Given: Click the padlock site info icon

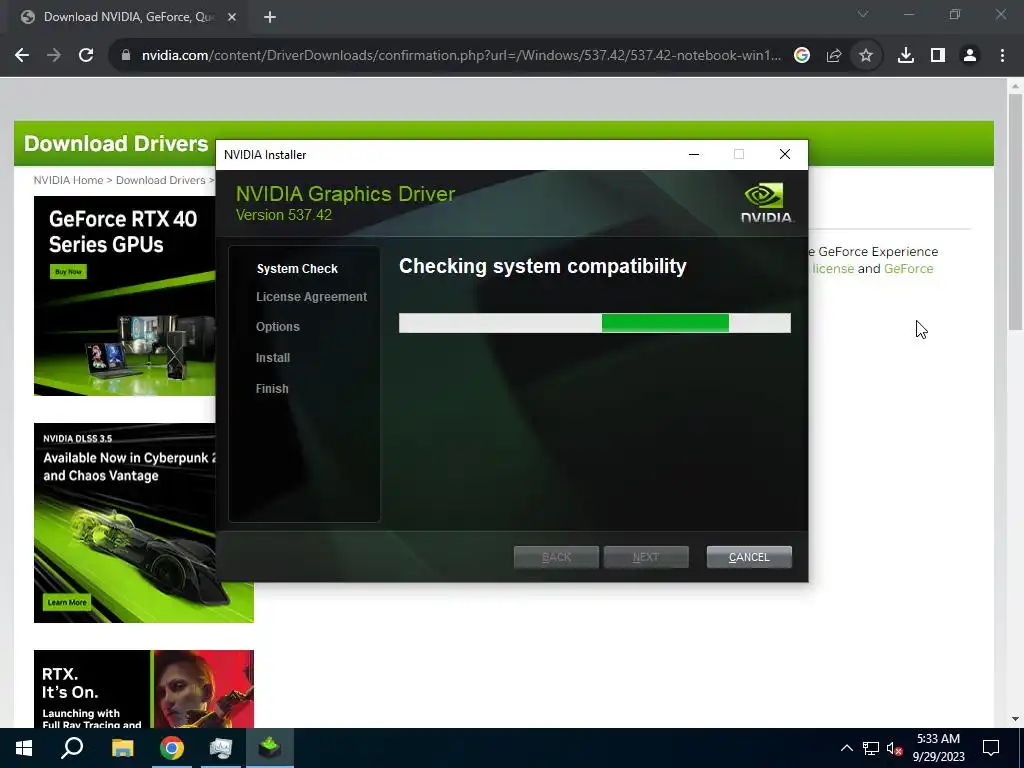Looking at the screenshot, I should (126, 56).
